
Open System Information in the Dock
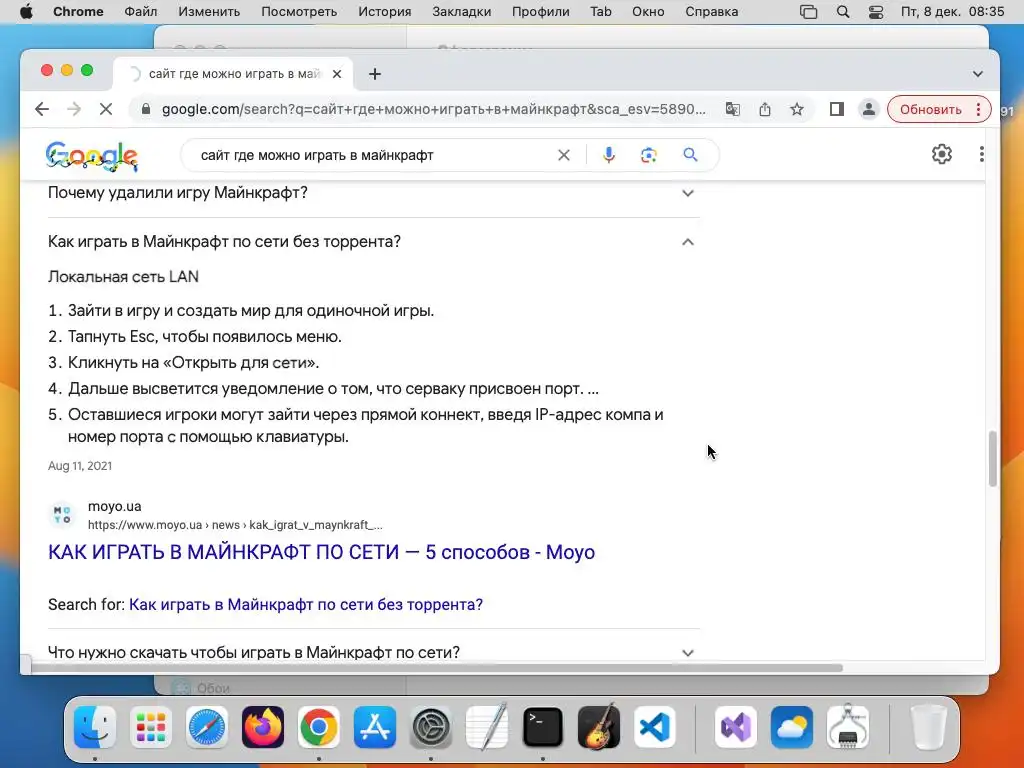click(x=848, y=727)
